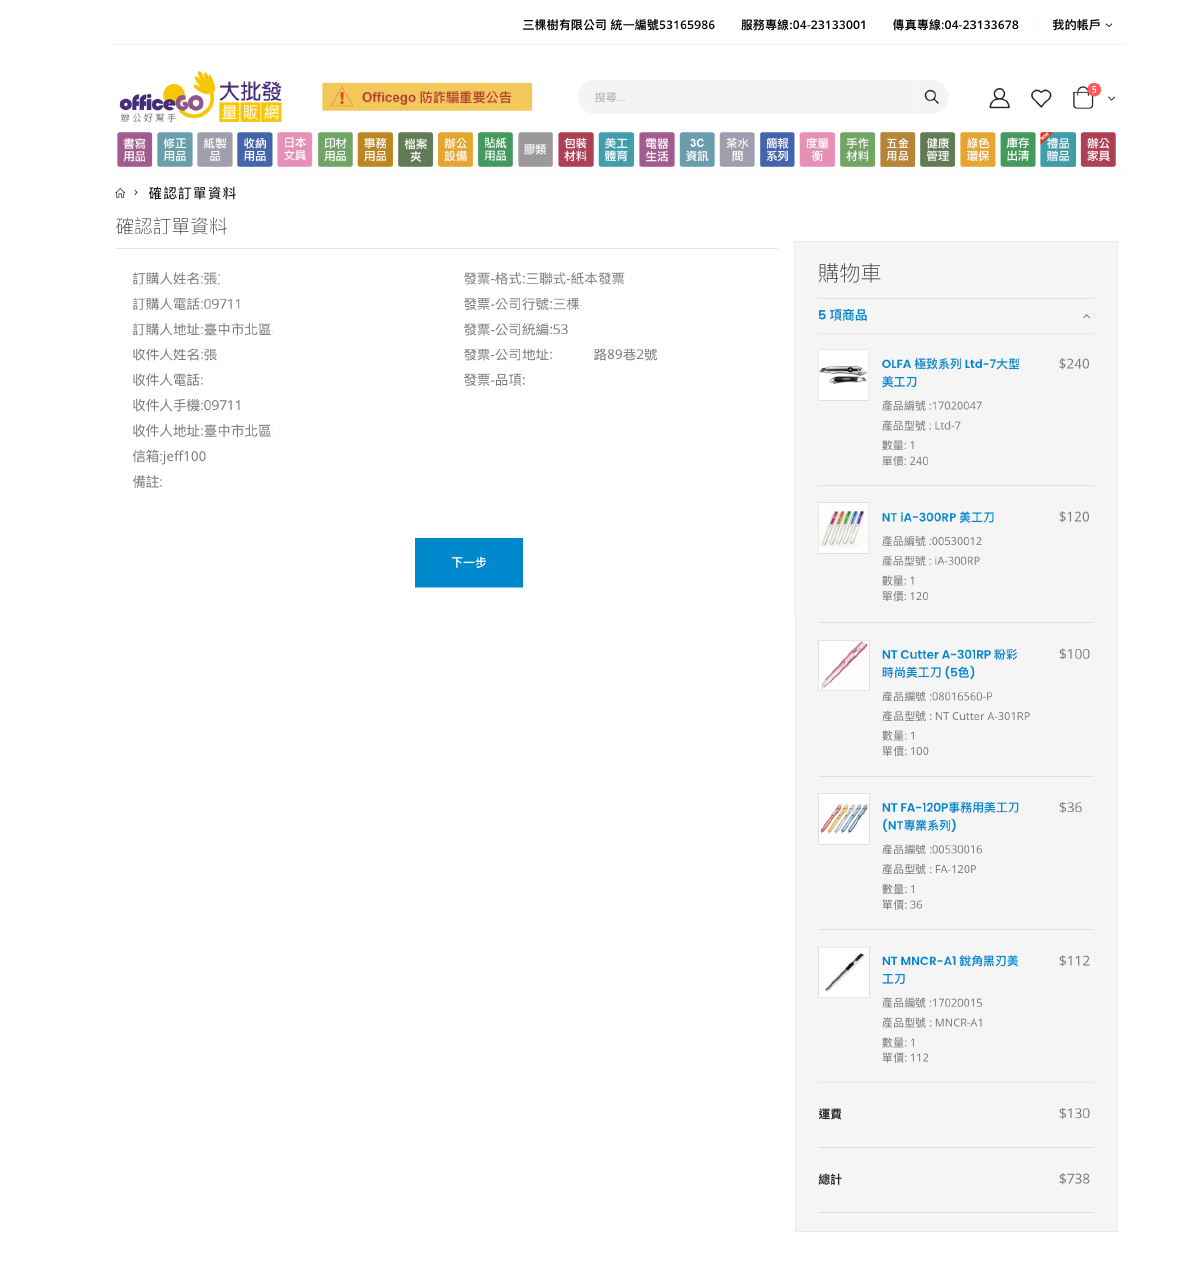Expand the 我的帳戶 dropdown

click(x=1081, y=25)
